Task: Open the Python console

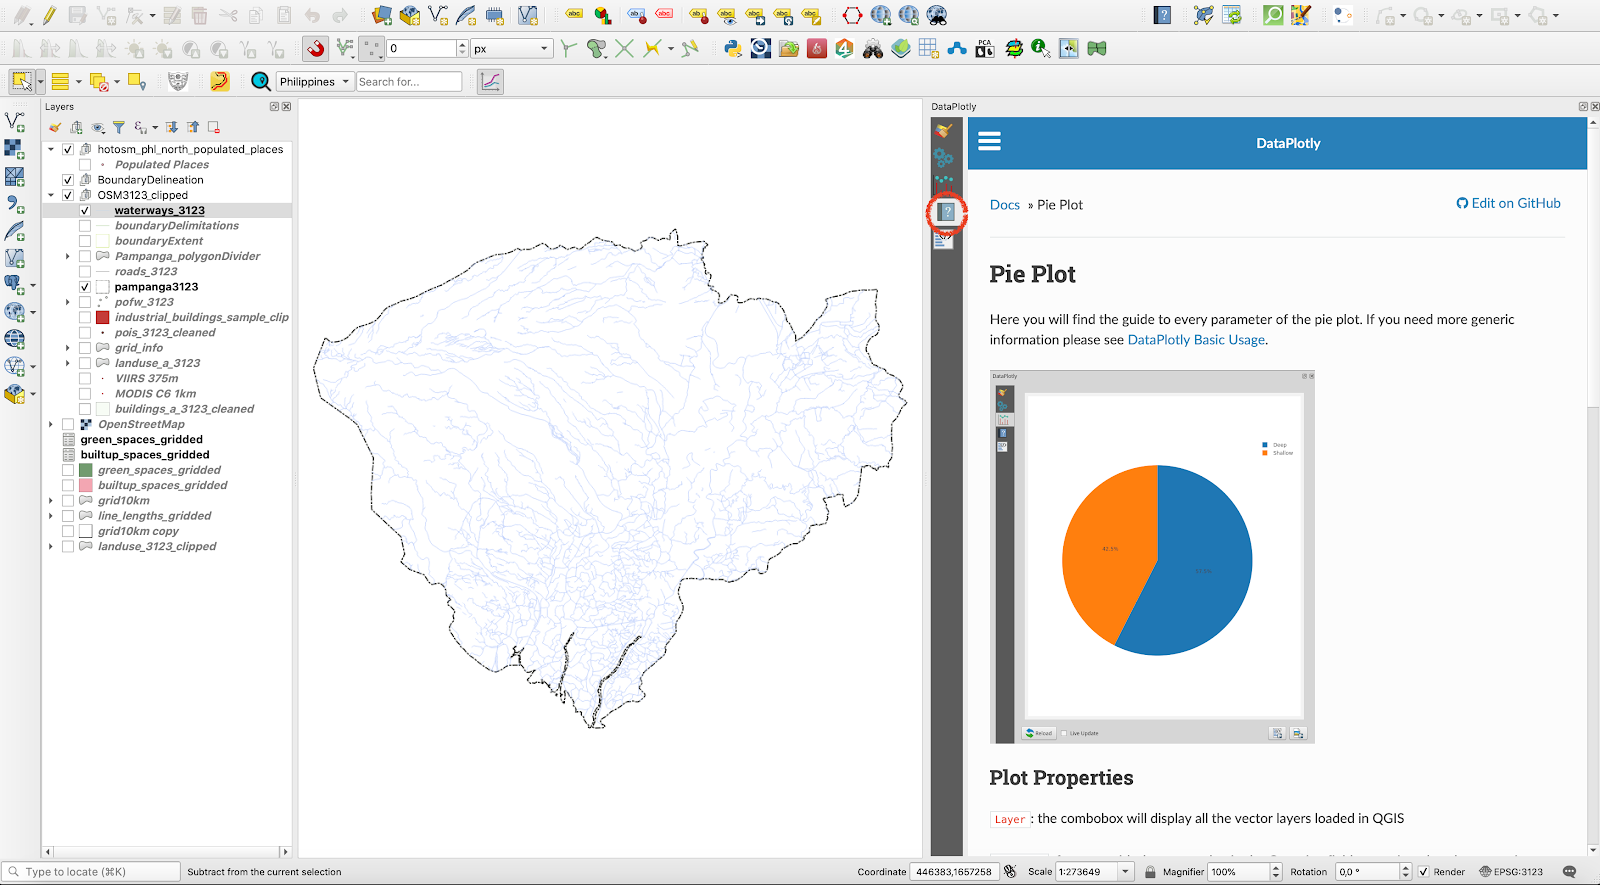Action: 733,49
